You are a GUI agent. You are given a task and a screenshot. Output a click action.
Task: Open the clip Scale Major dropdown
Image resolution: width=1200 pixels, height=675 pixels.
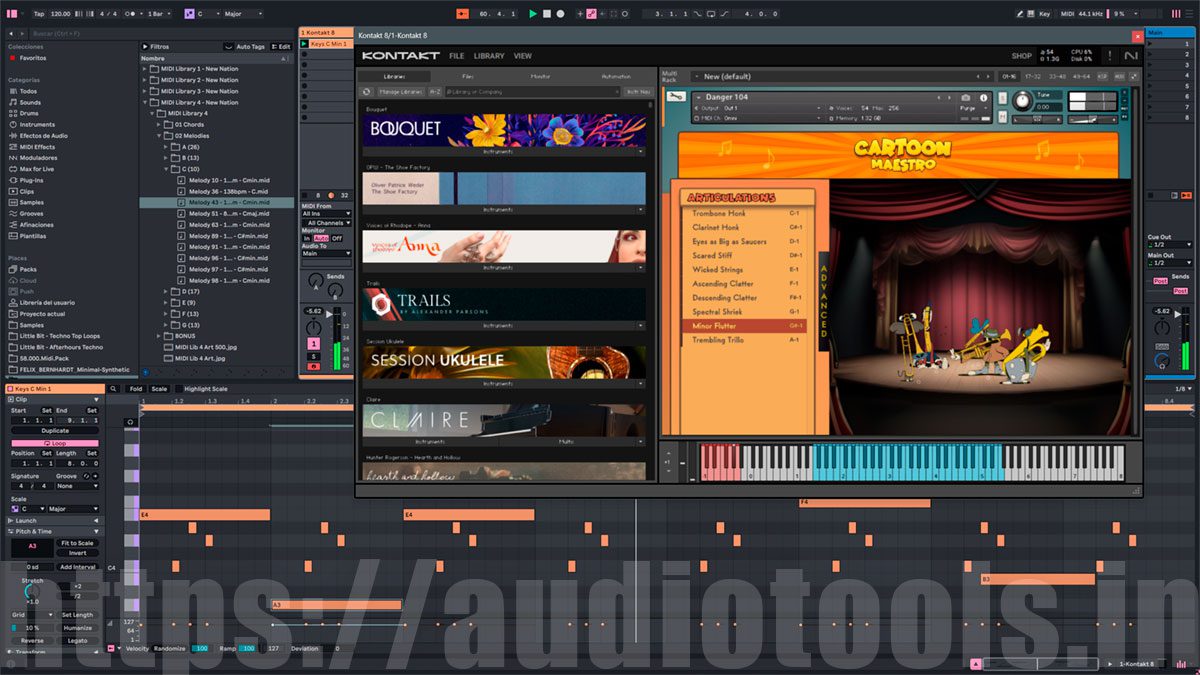click(73, 509)
